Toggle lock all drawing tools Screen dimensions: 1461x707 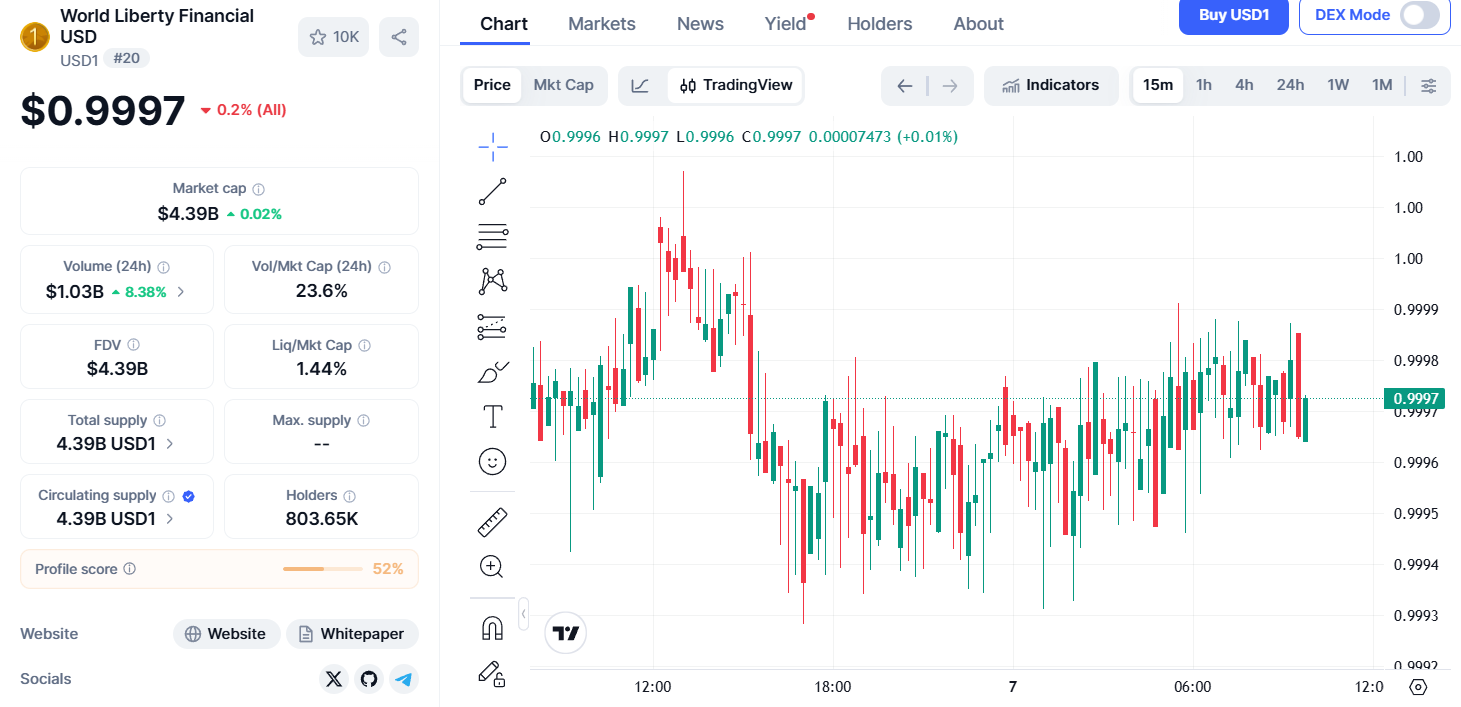492,673
